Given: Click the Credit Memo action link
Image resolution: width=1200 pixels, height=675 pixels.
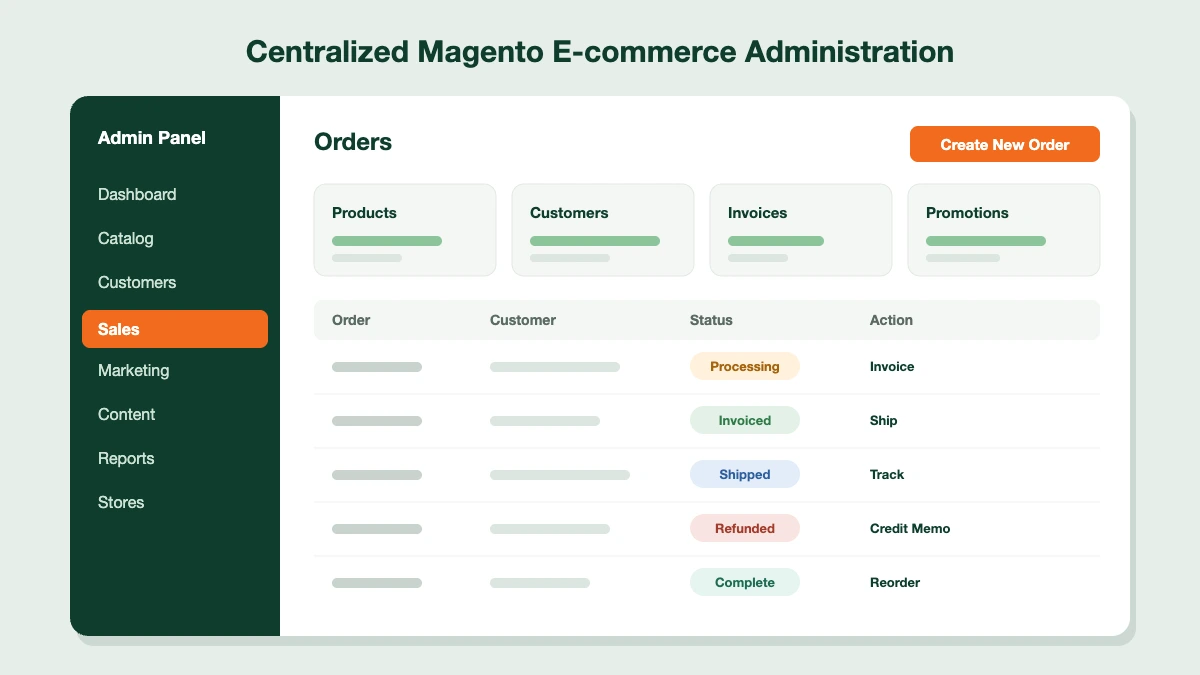Looking at the screenshot, I should point(910,528).
